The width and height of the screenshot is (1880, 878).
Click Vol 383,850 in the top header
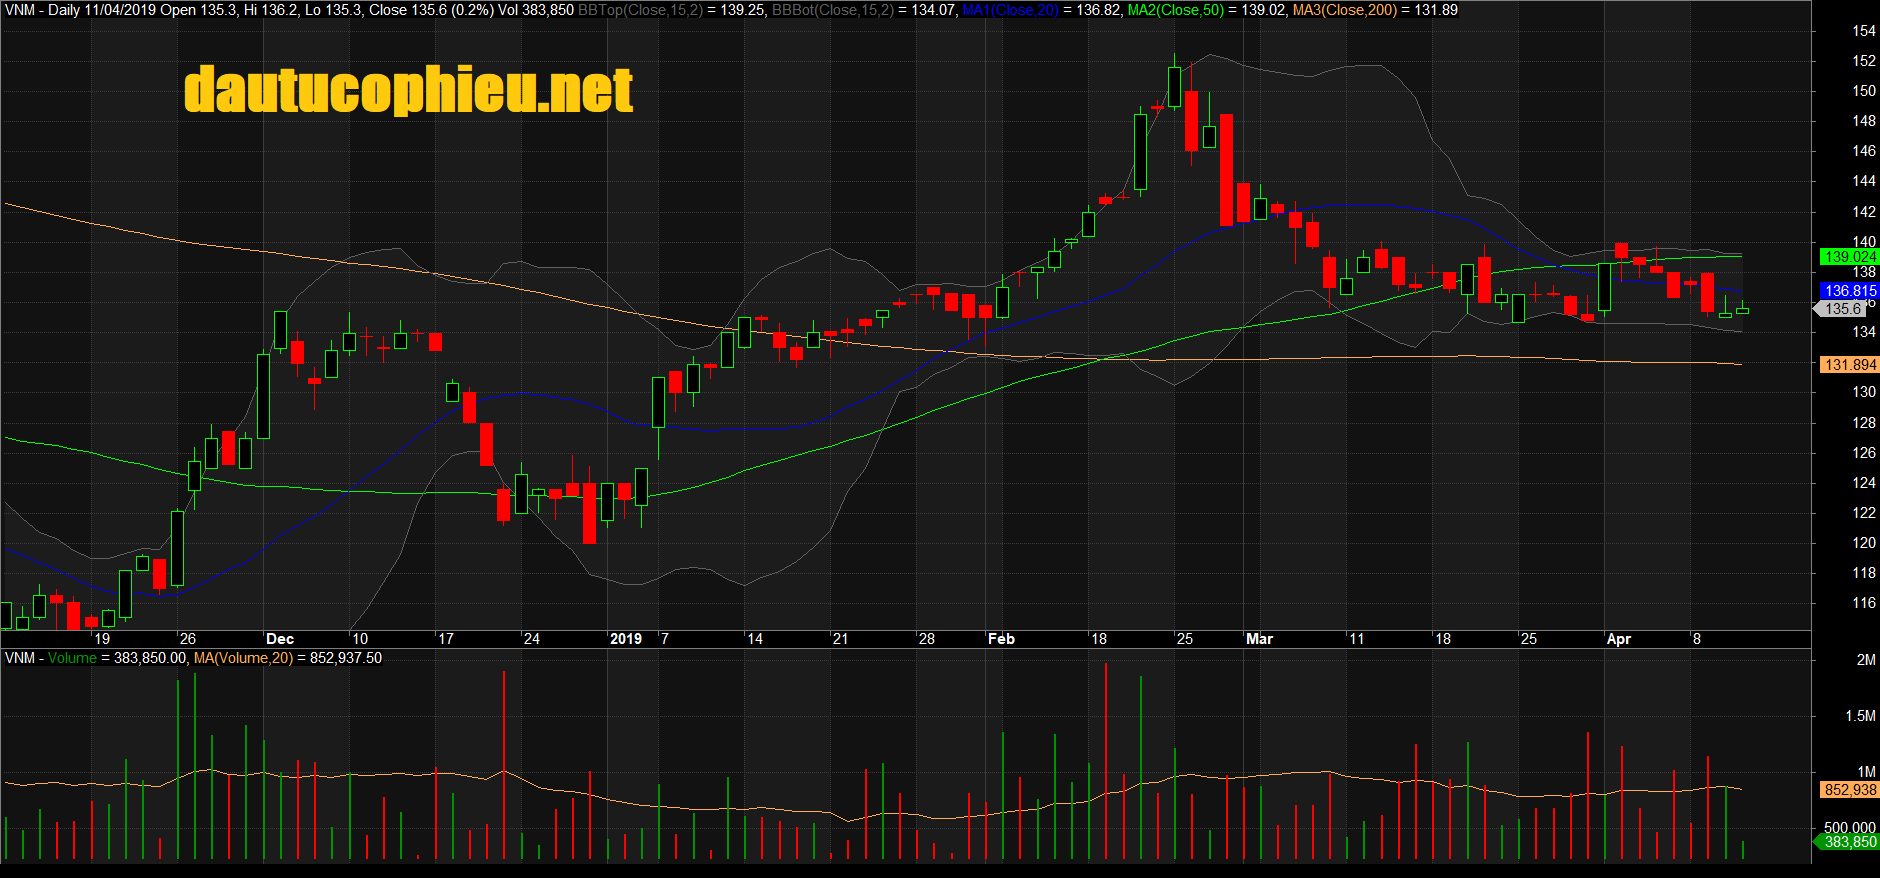click(536, 10)
